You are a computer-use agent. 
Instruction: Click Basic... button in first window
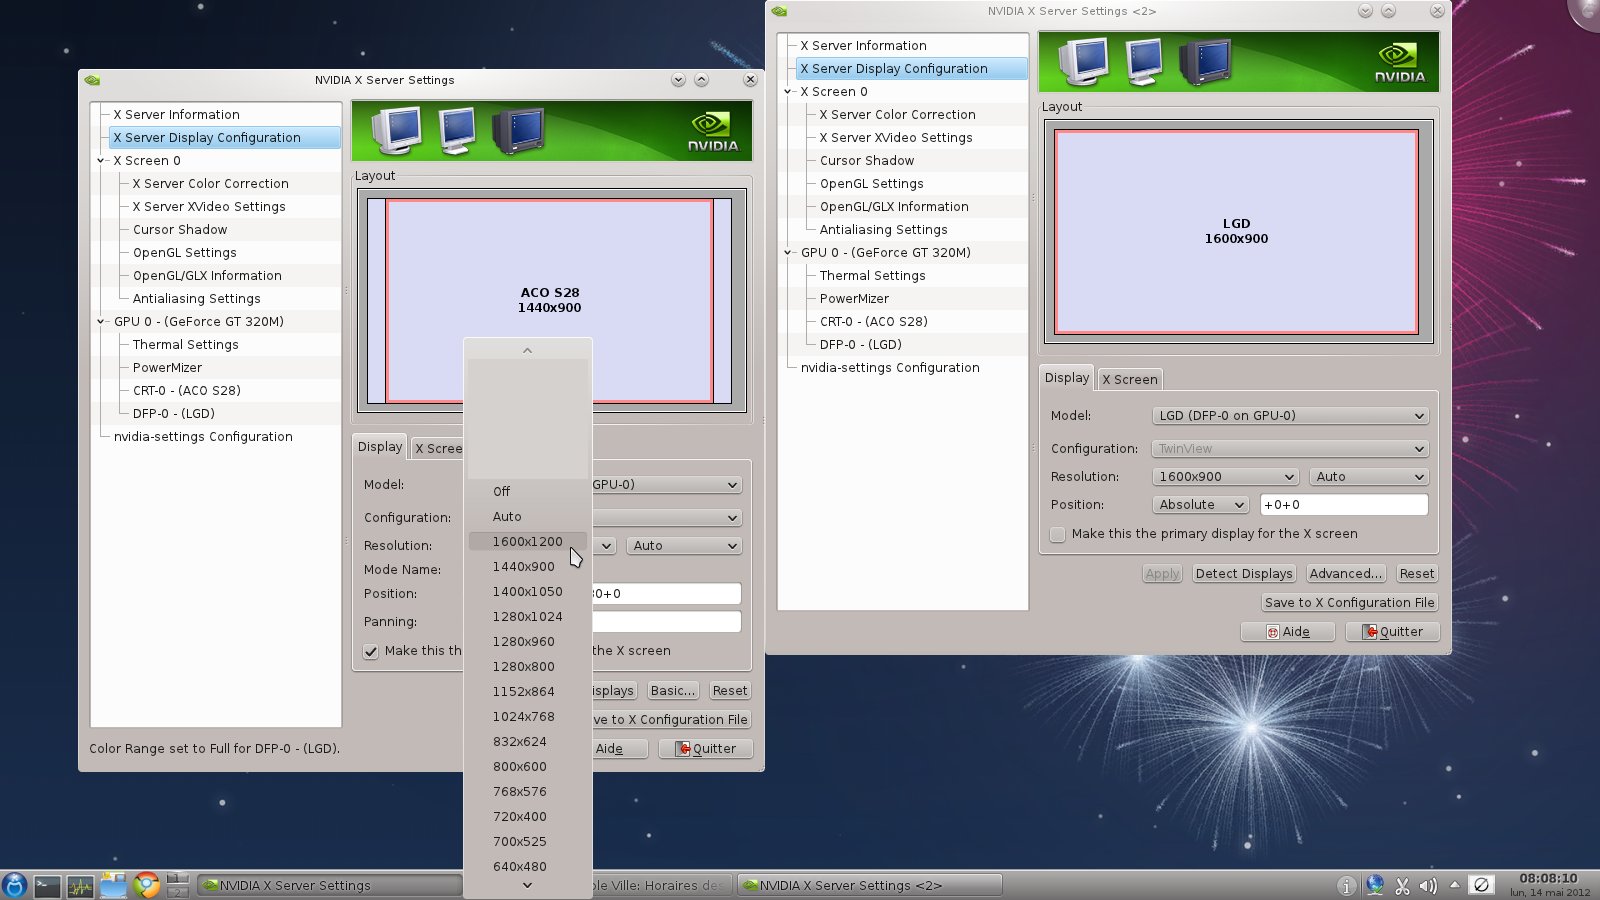pyautogui.click(x=673, y=691)
